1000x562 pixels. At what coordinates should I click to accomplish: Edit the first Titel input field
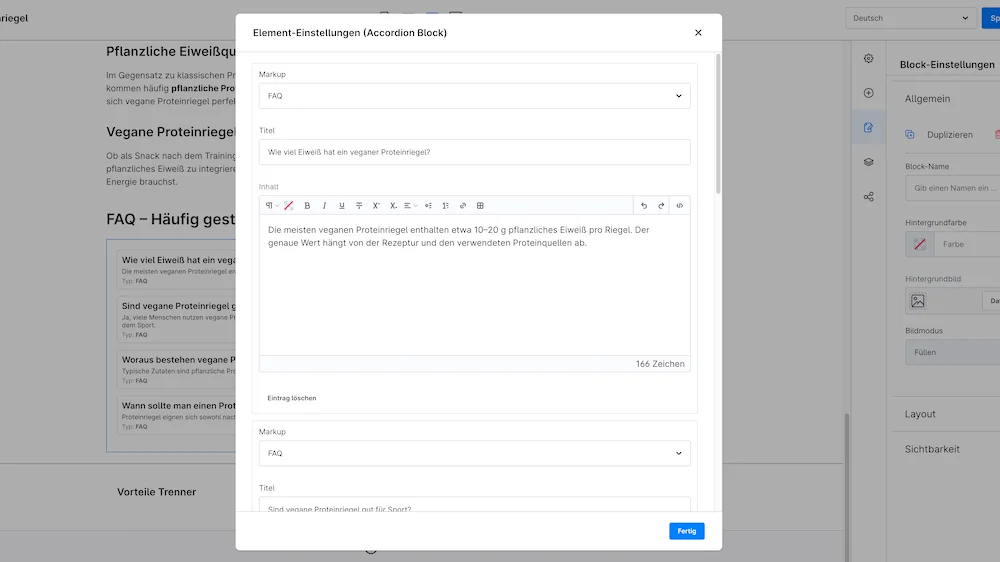click(474, 152)
